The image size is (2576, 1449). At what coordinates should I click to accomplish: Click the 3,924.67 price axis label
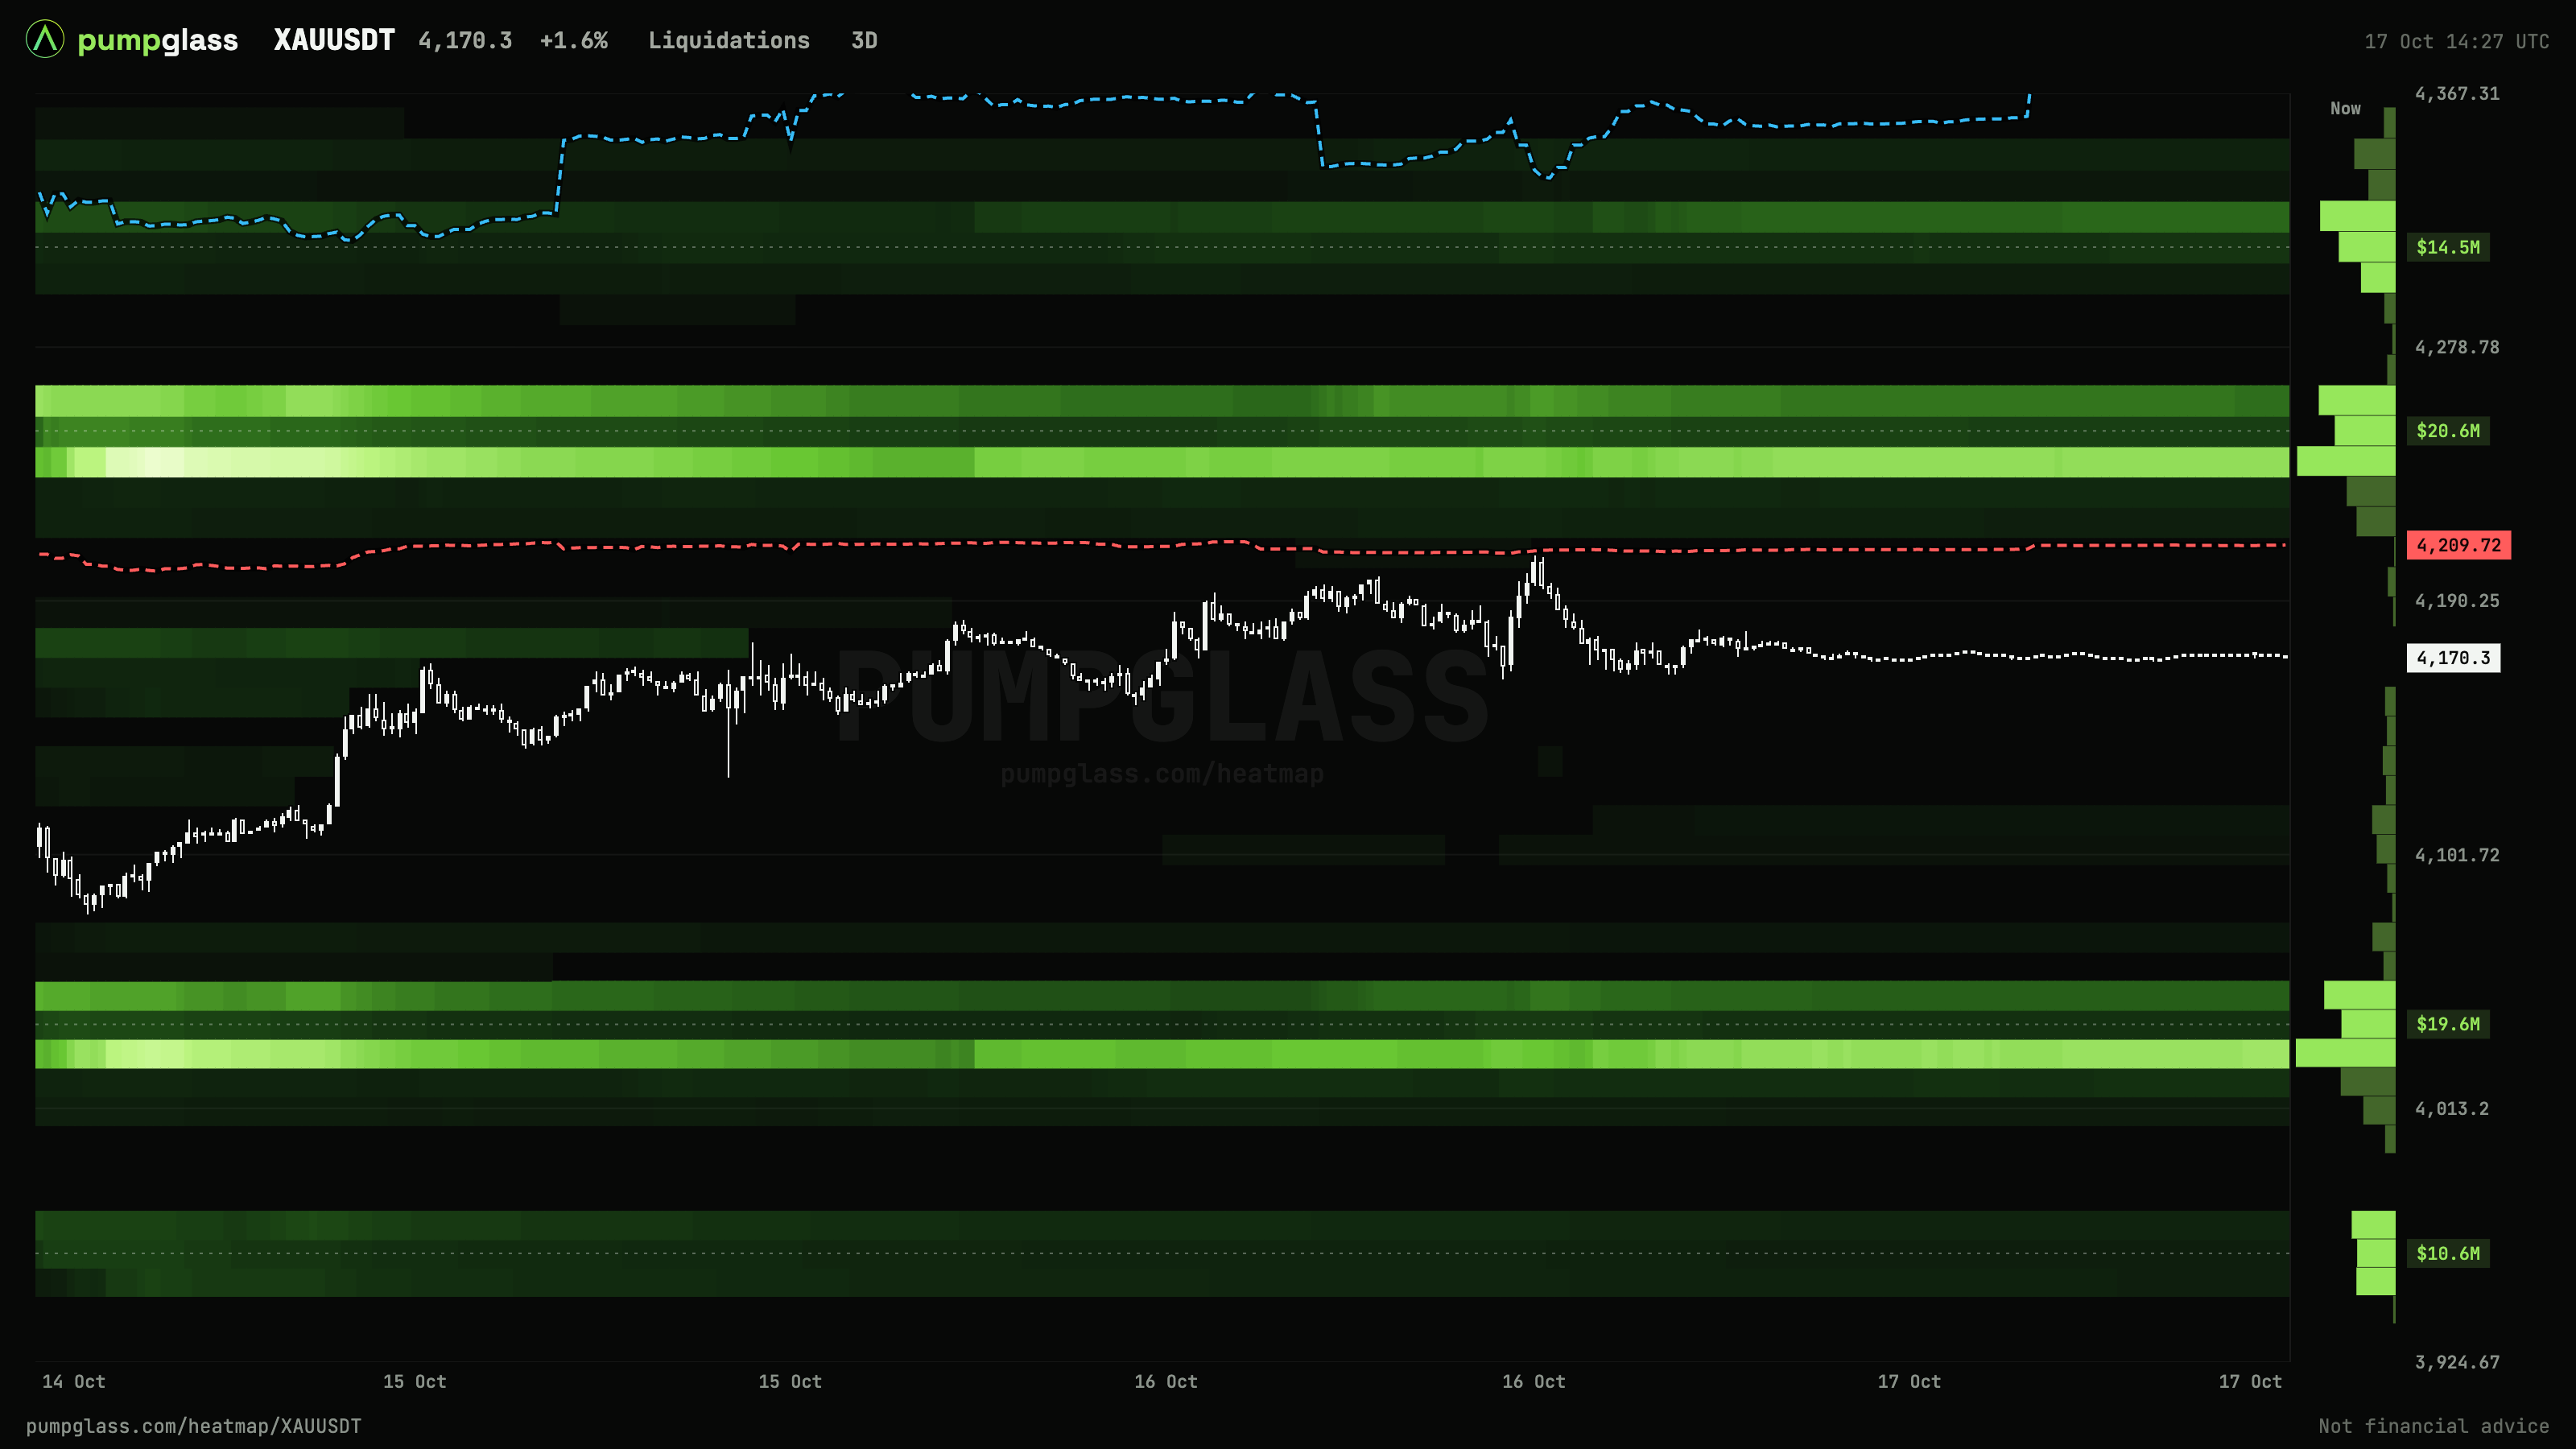pos(2457,1363)
